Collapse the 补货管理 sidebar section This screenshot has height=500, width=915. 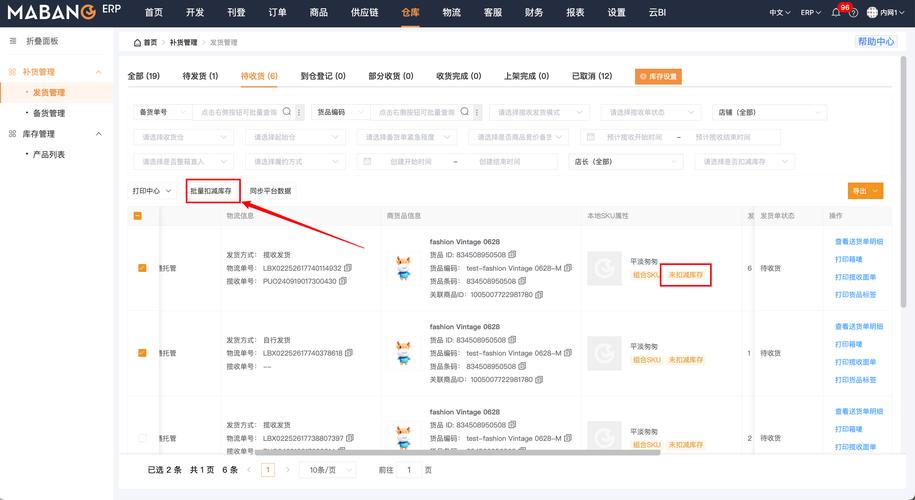coord(98,72)
